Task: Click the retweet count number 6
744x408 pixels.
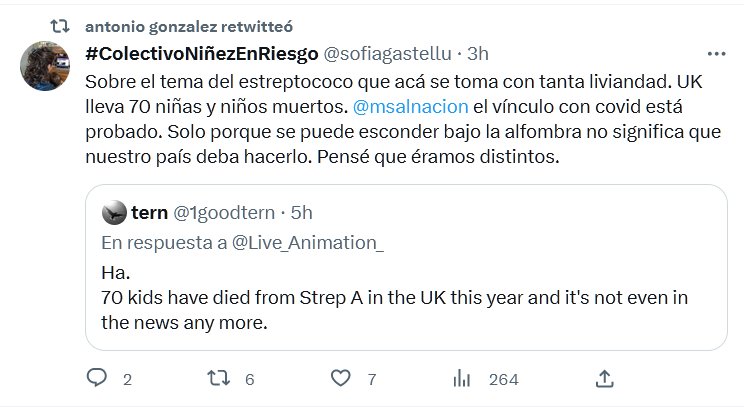Action: coord(249,380)
